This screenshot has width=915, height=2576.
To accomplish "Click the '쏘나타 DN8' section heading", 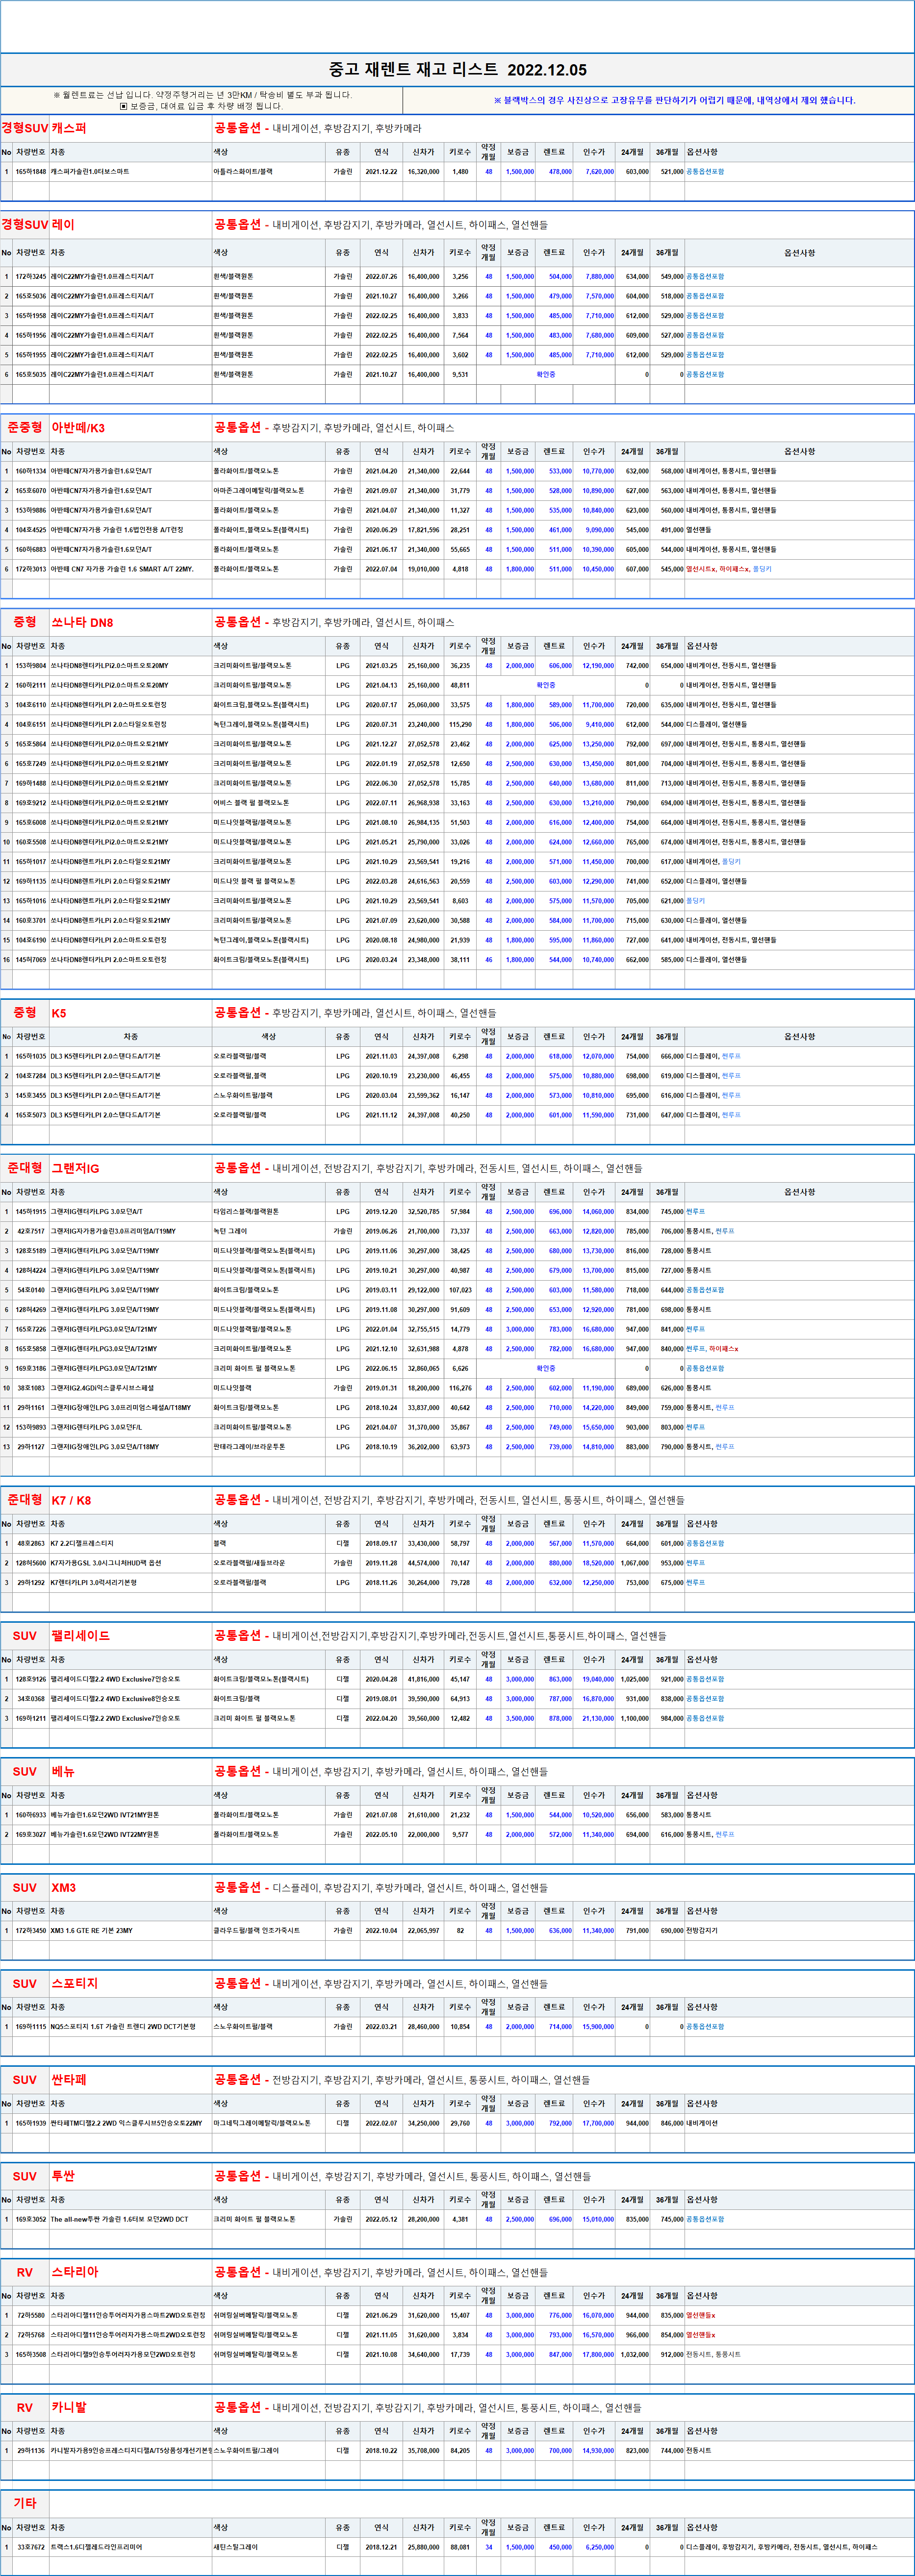I will [x=82, y=622].
